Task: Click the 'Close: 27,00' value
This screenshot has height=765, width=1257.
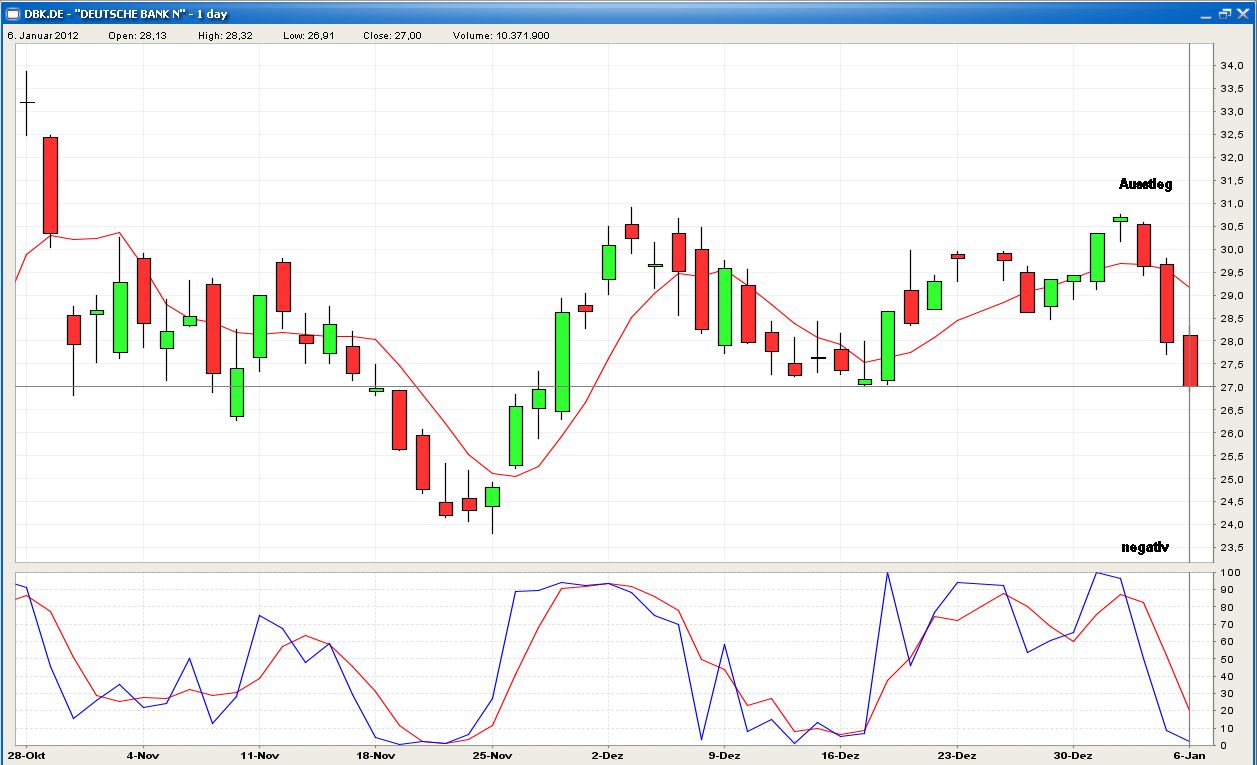Action: pos(393,35)
